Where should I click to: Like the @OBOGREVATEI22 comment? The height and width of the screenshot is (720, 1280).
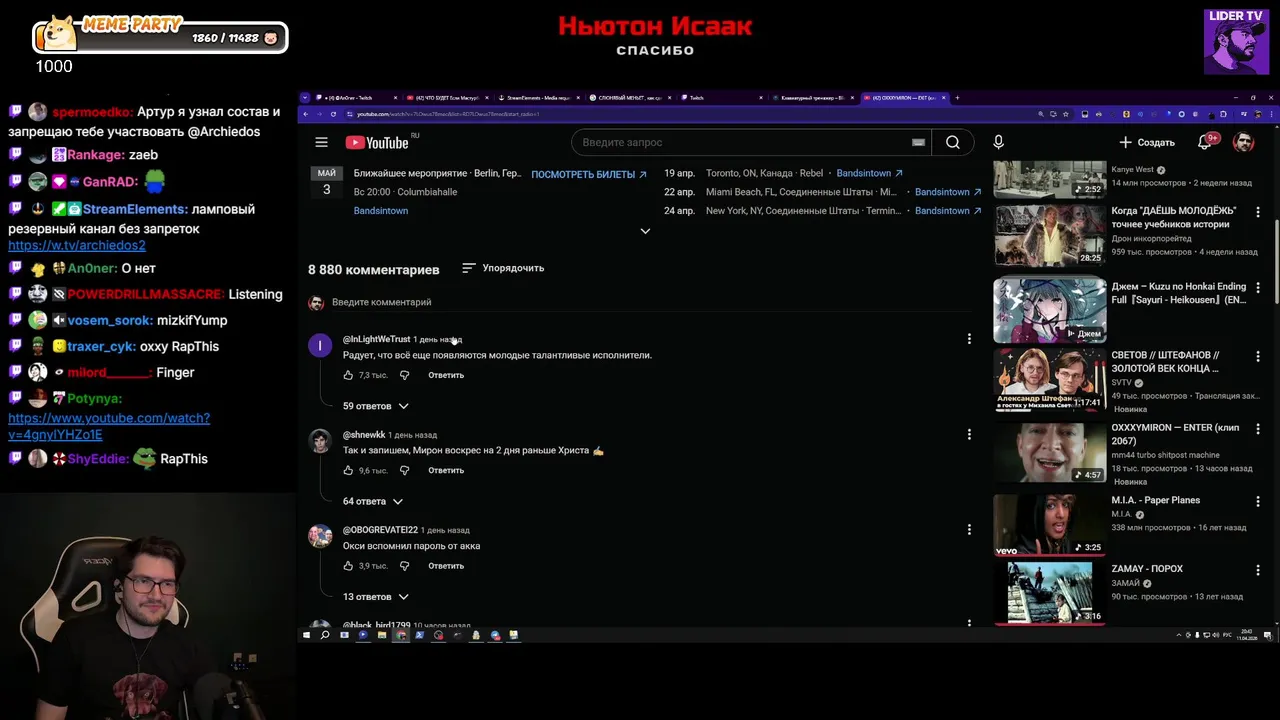(x=348, y=566)
